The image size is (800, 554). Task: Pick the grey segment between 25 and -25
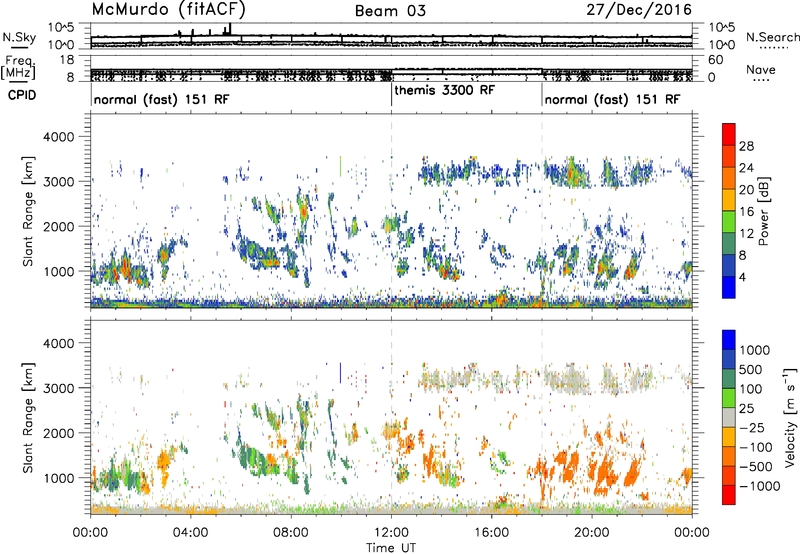click(x=729, y=417)
